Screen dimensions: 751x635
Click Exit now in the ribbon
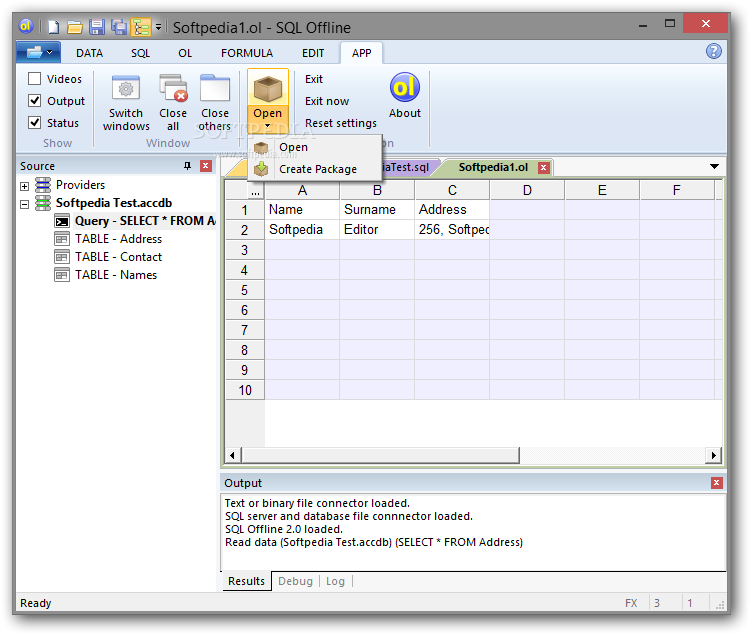pyautogui.click(x=327, y=101)
